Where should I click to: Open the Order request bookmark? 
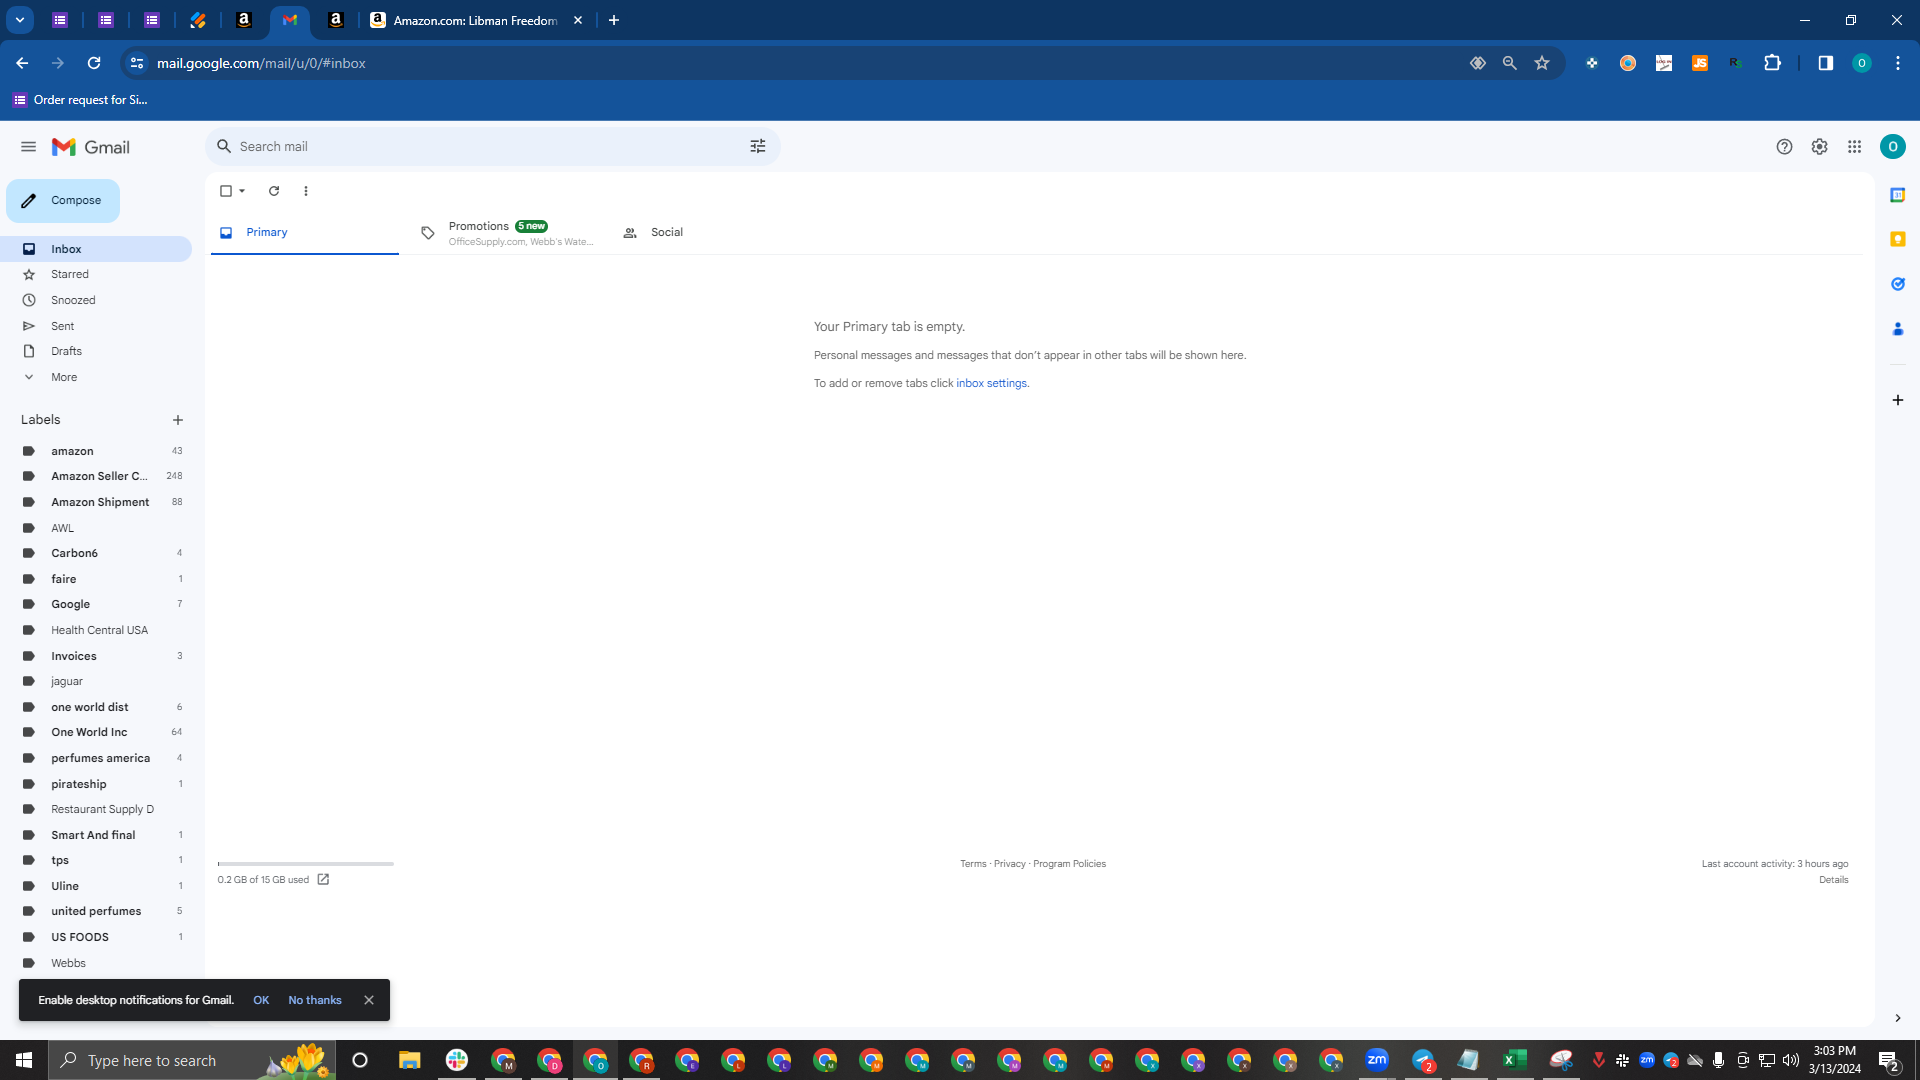pos(80,99)
